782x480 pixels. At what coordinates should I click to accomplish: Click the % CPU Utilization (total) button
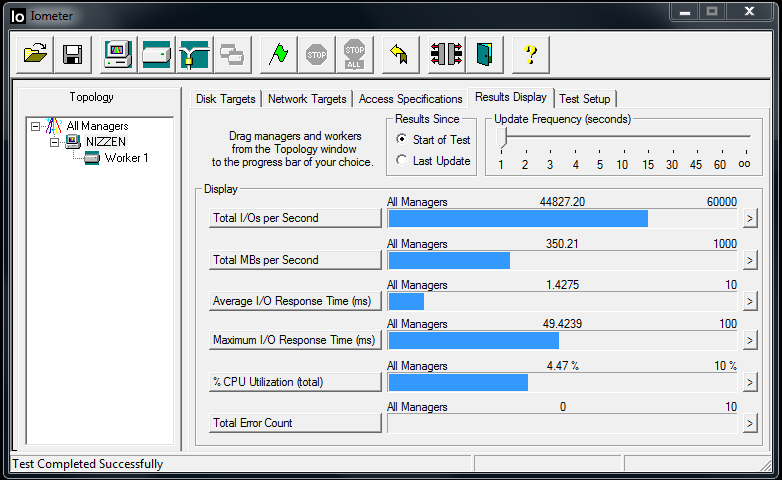pos(295,382)
